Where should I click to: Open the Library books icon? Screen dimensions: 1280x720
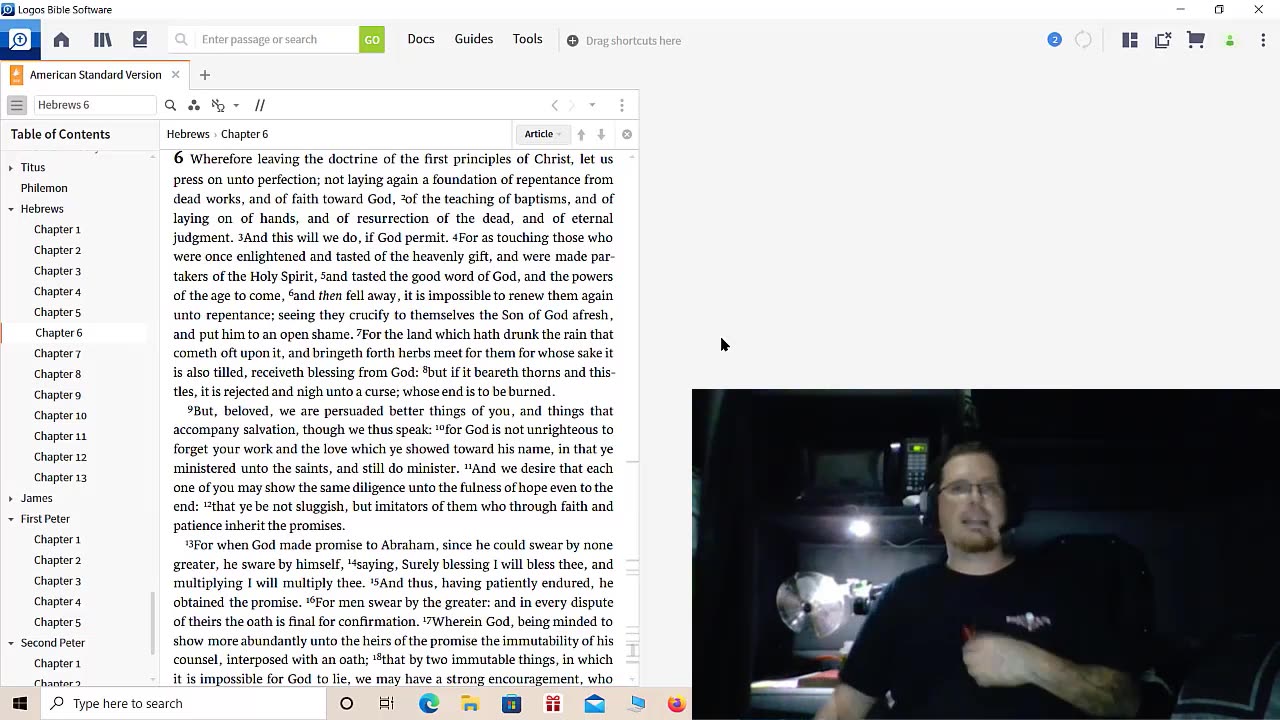coord(102,40)
